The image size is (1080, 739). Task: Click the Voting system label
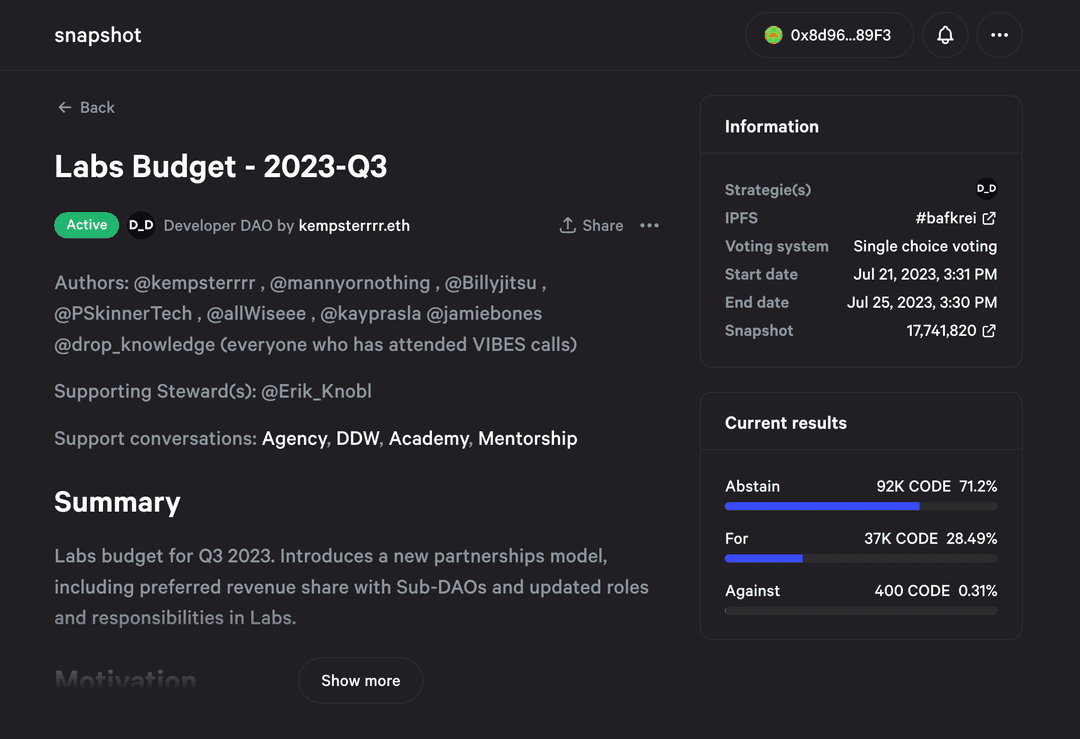777,247
